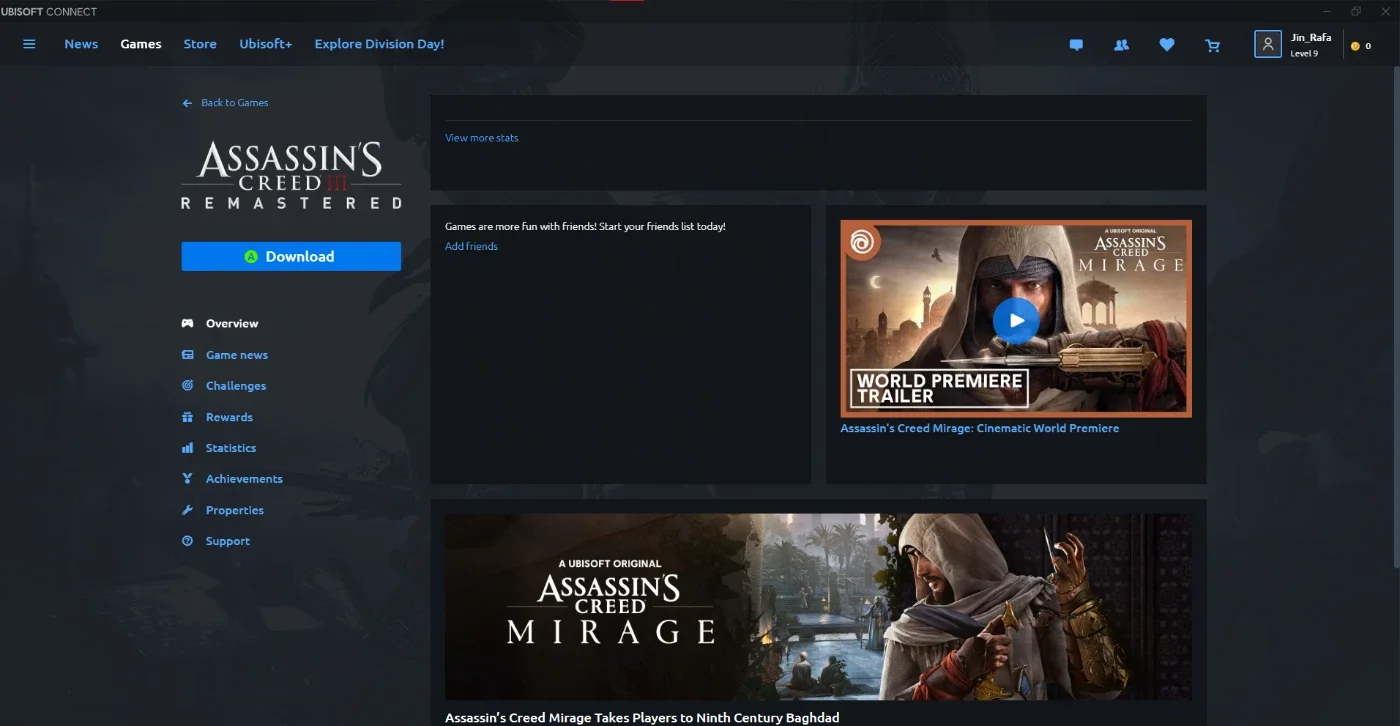
Task: Click the Challenges target icon
Action: coord(187,386)
